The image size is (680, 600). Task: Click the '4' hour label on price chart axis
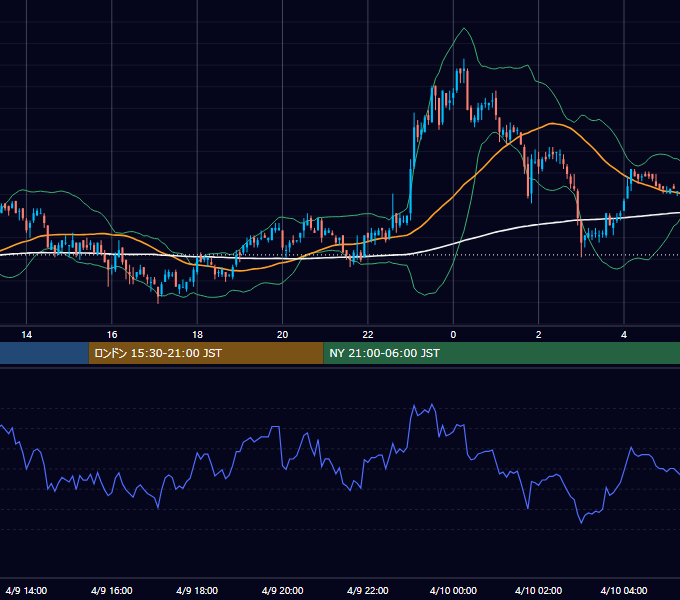coord(624,335)
